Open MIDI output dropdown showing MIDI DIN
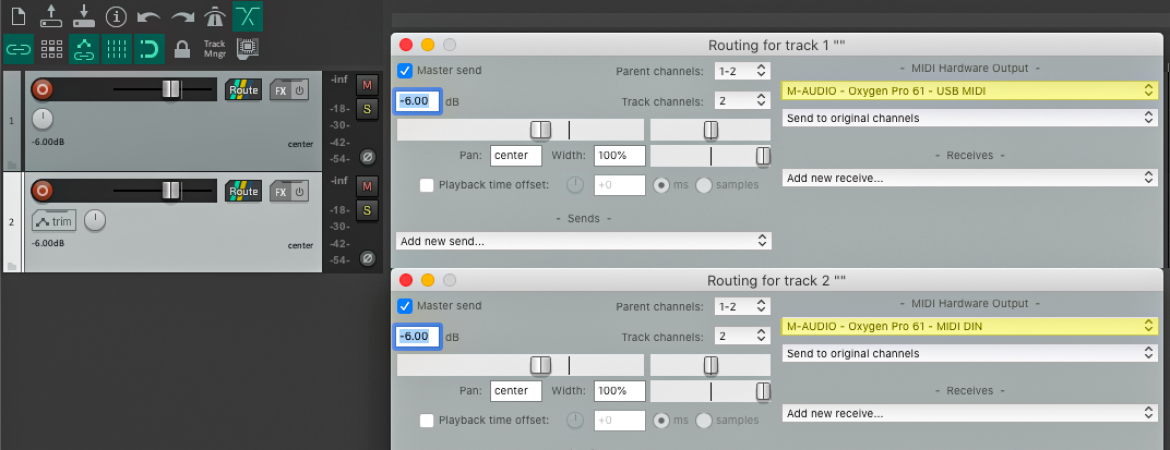 970,326
